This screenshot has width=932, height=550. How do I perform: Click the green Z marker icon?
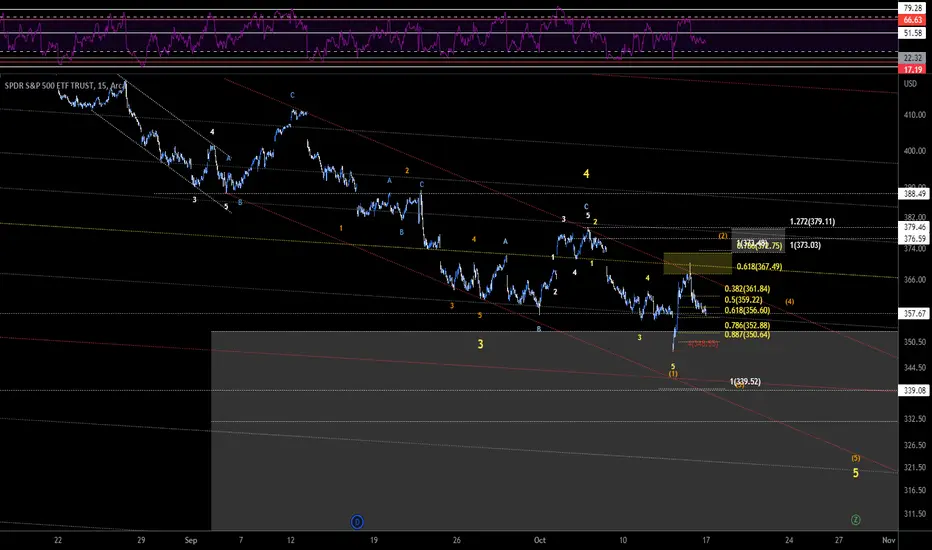point(855,520)
